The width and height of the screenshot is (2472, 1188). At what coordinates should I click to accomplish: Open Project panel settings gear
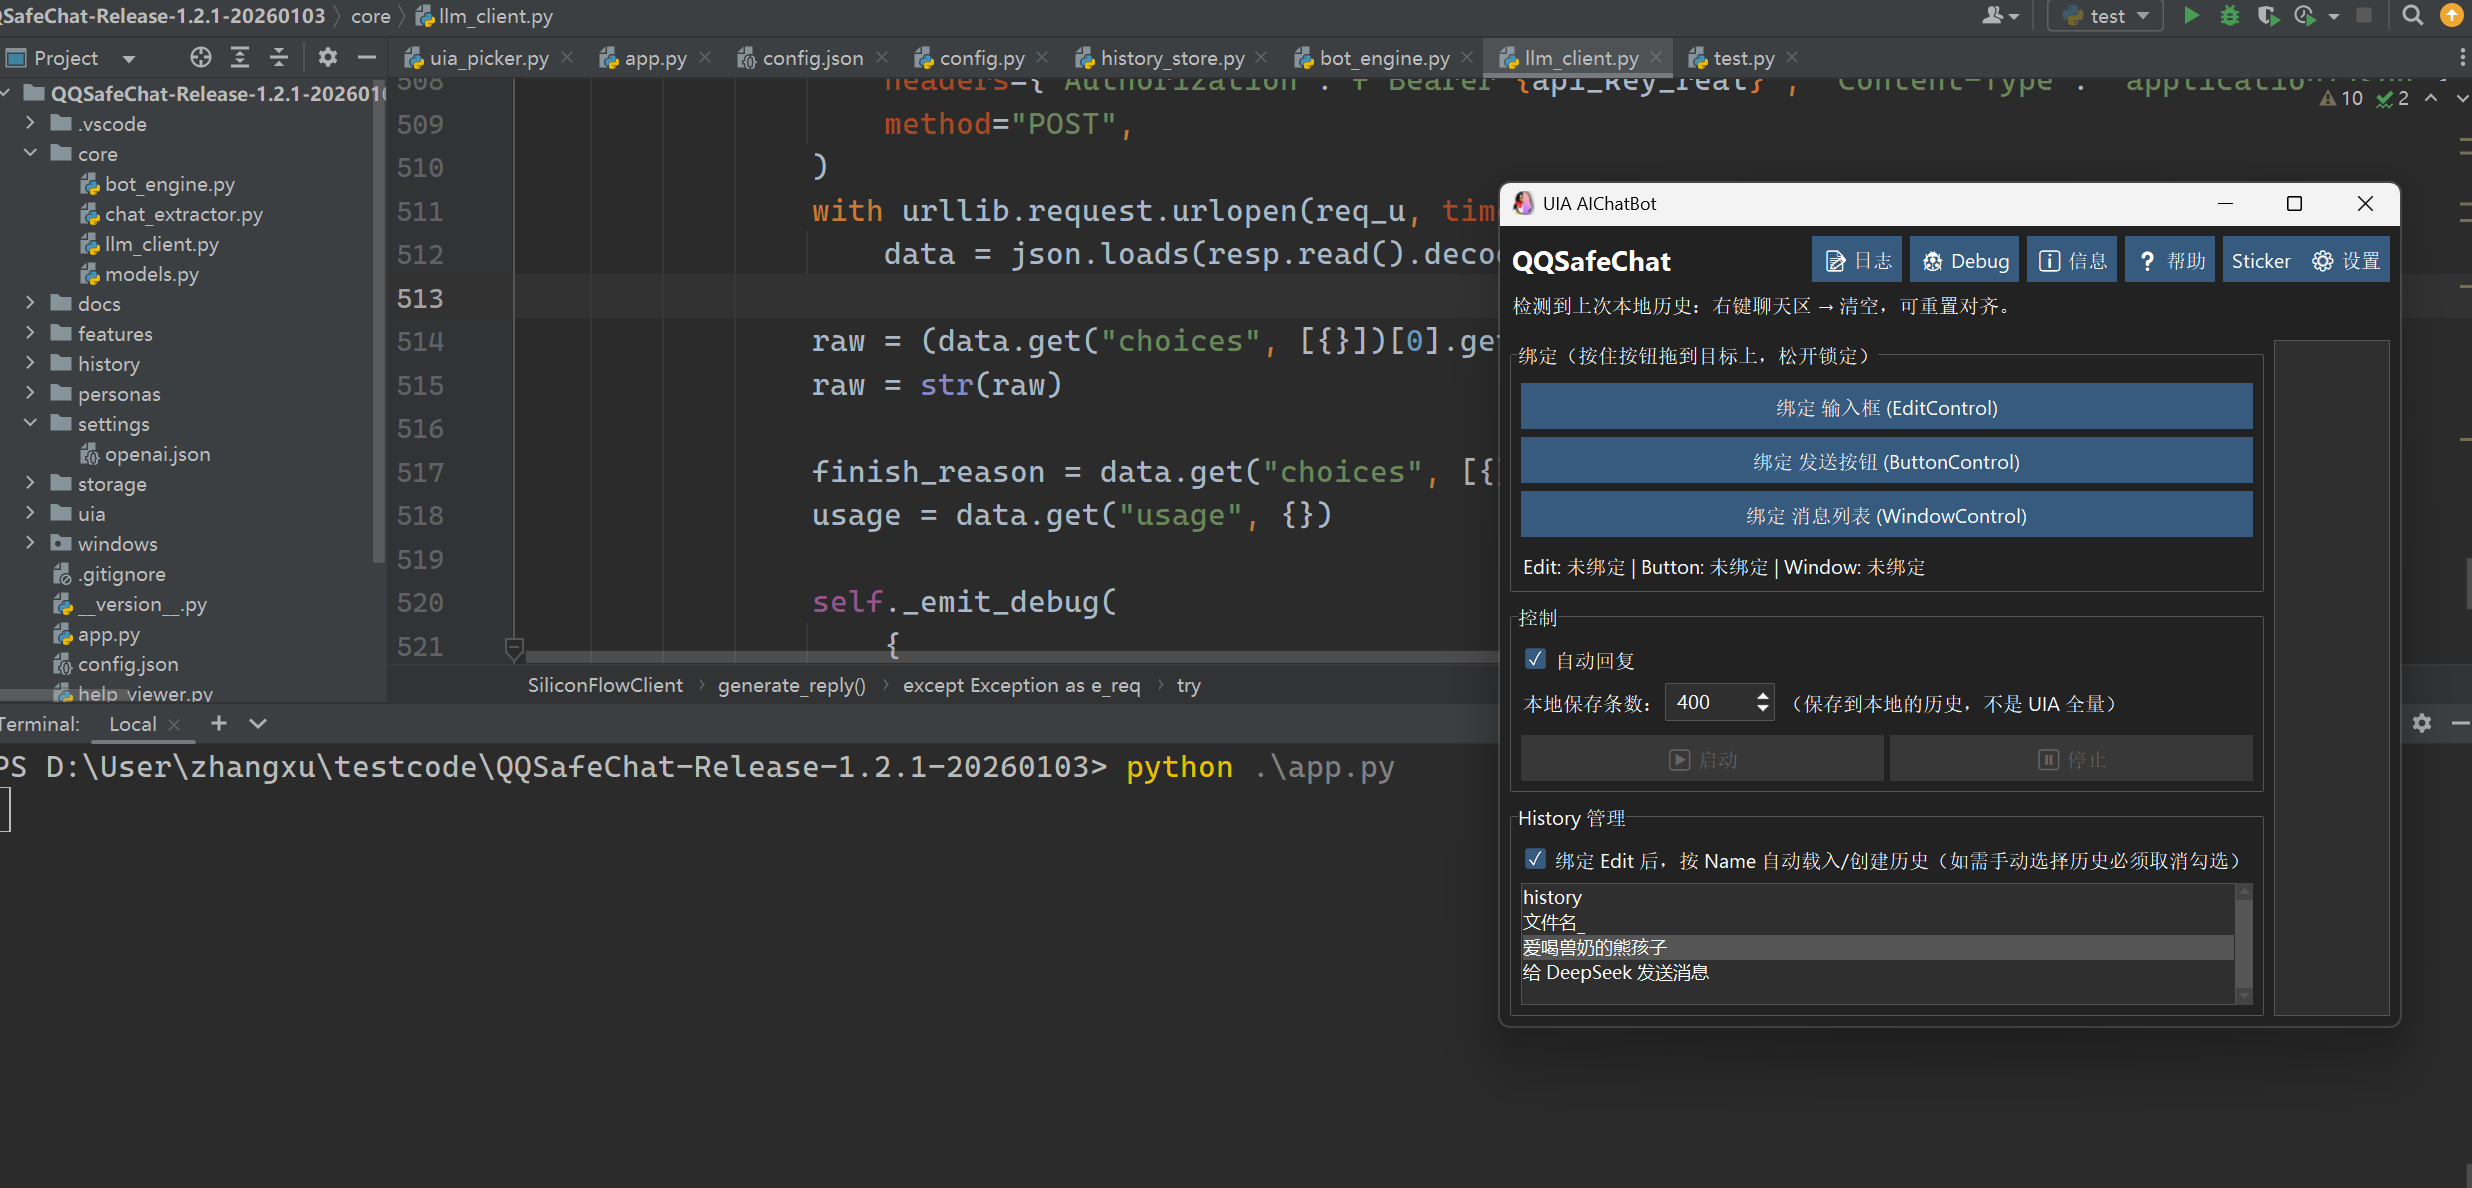coord(327,57)
